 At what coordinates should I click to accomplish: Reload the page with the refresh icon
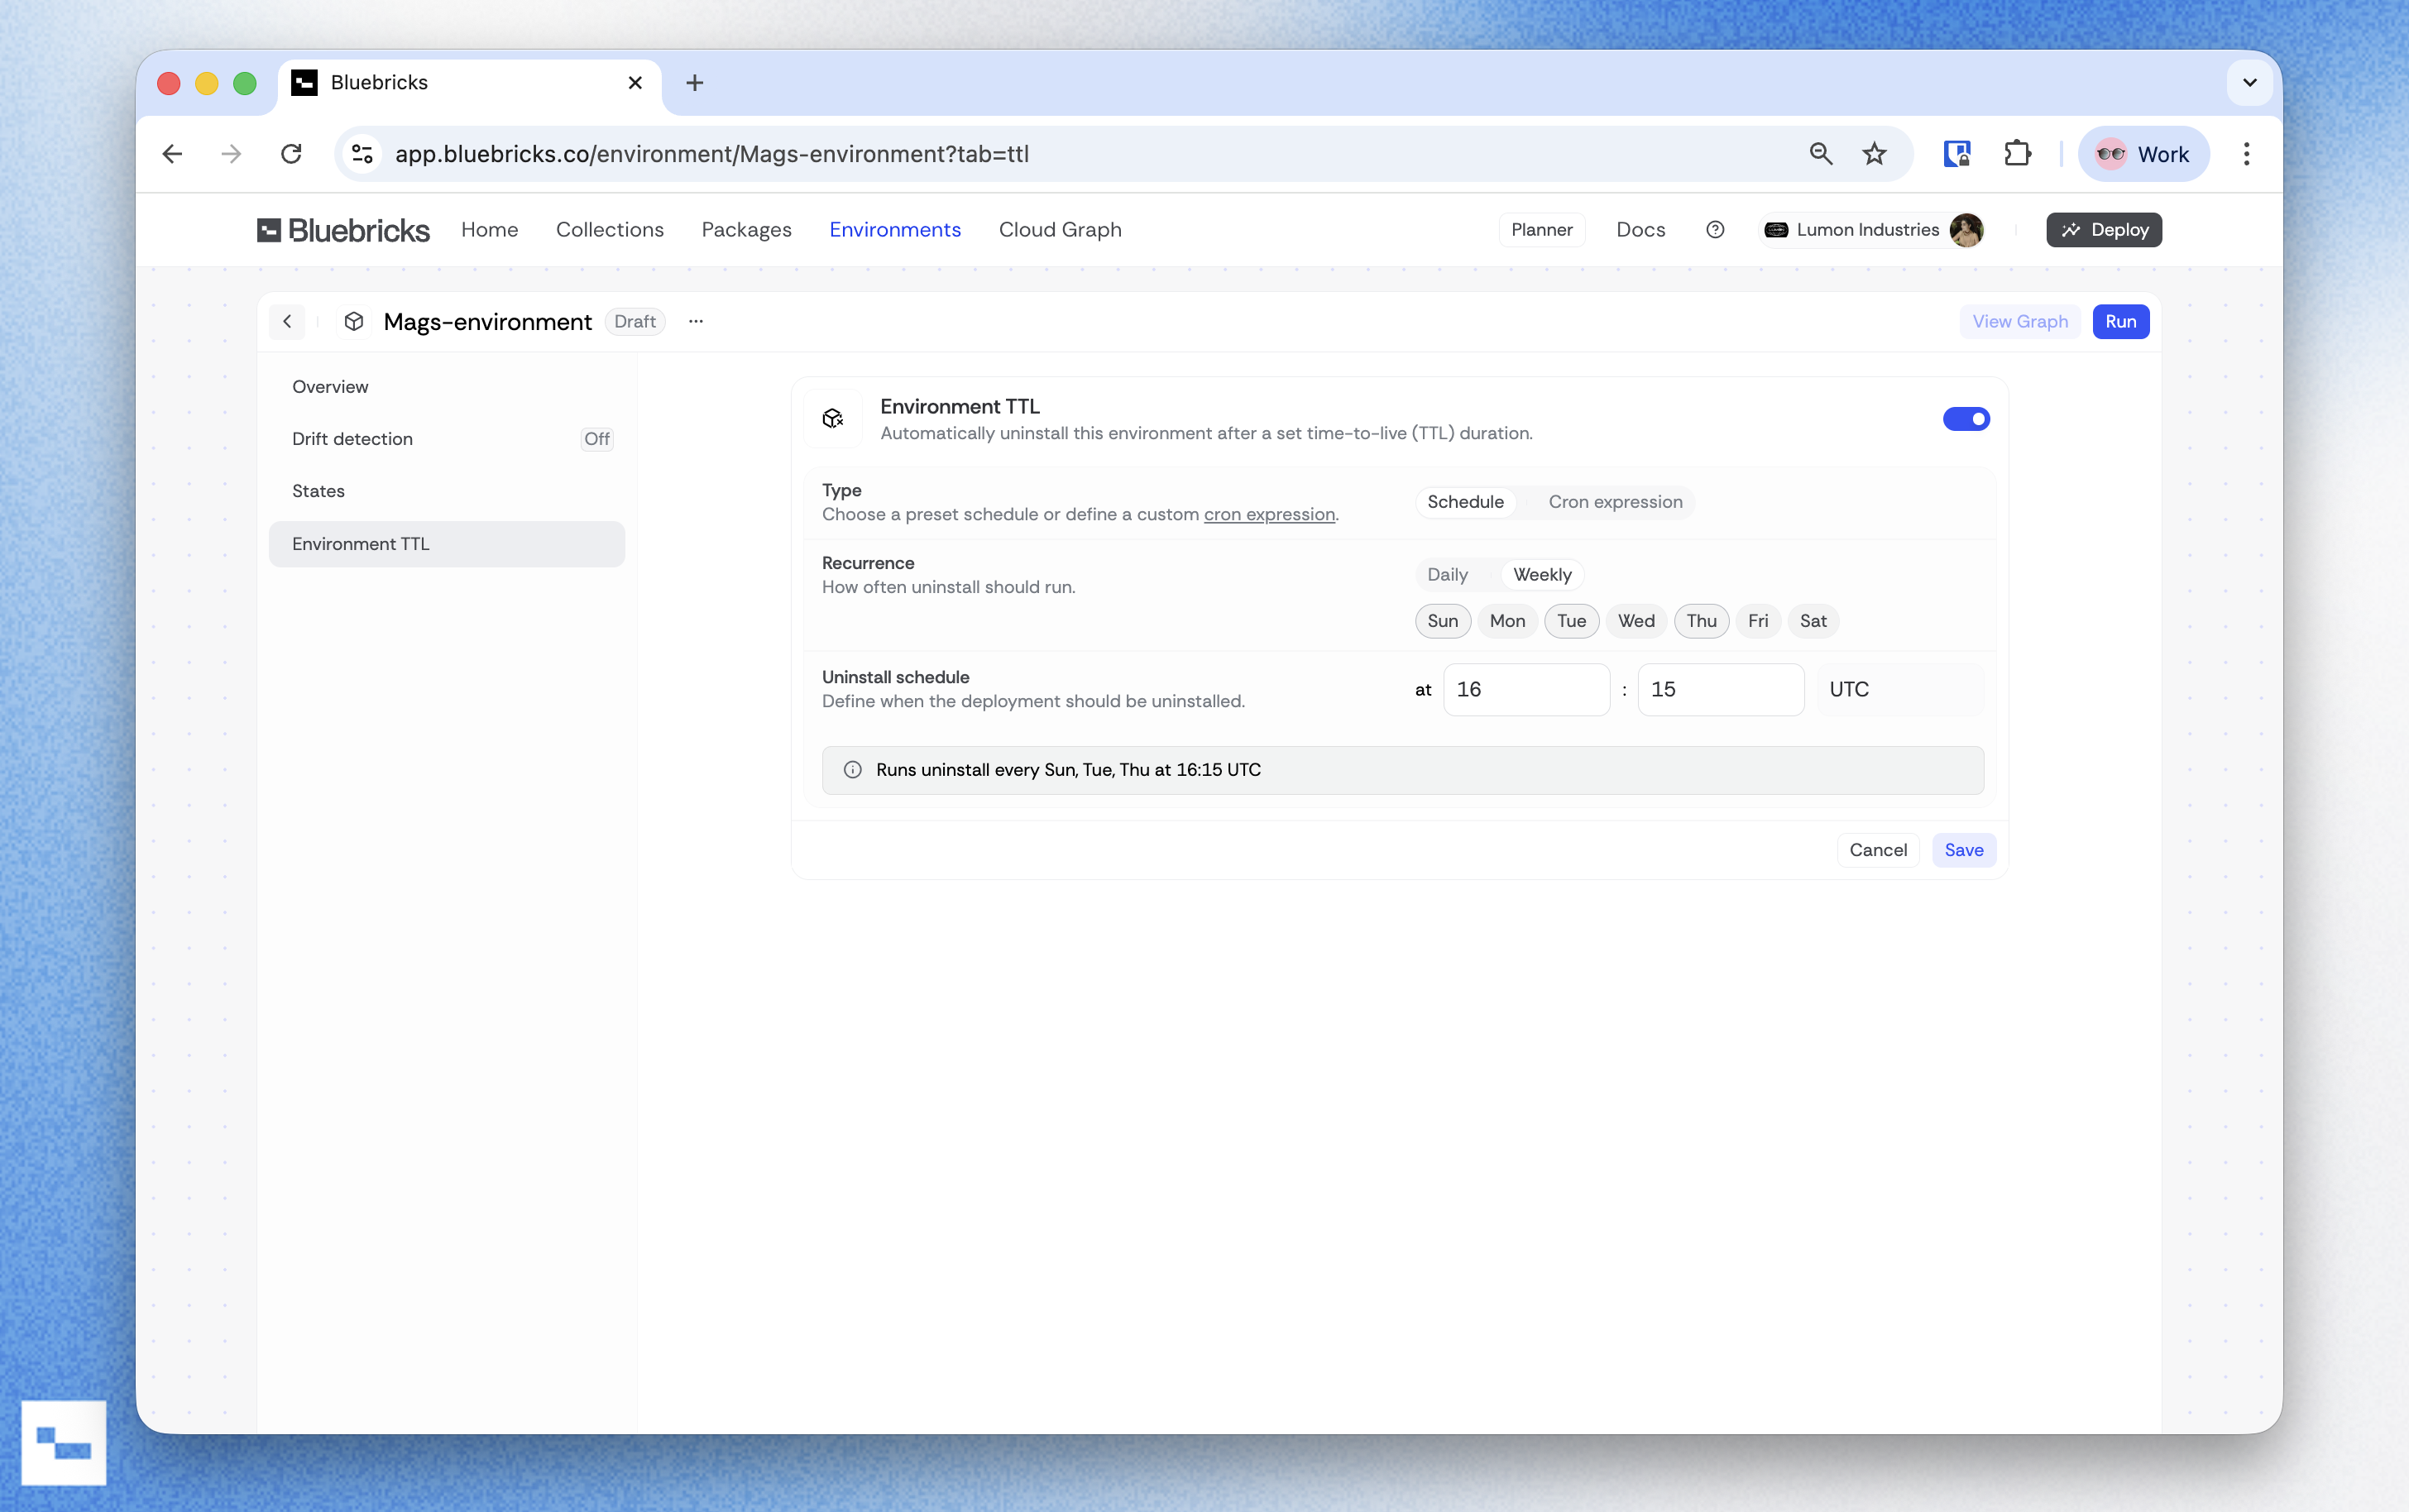[291, 154]
